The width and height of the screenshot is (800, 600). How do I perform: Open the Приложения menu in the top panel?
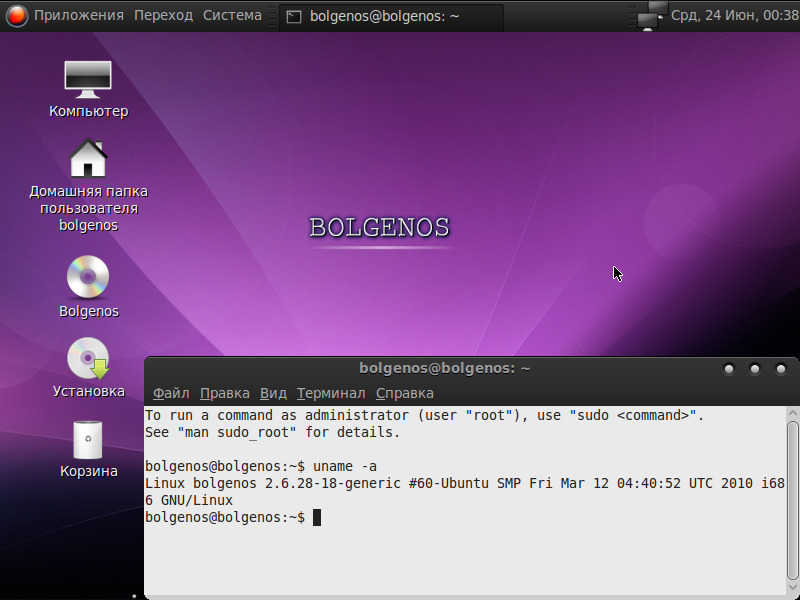coord(79,15)
